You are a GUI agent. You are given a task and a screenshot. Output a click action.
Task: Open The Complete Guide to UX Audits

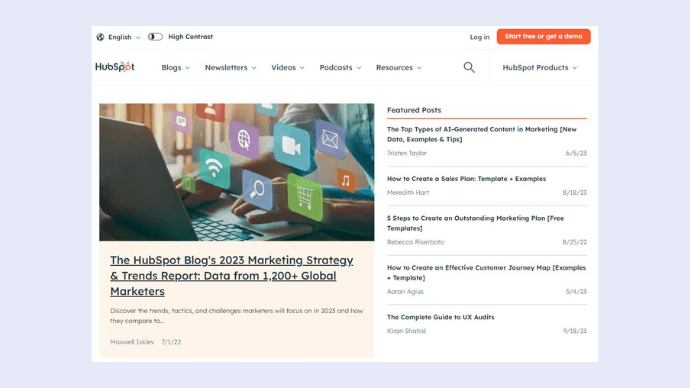point(440,317)
